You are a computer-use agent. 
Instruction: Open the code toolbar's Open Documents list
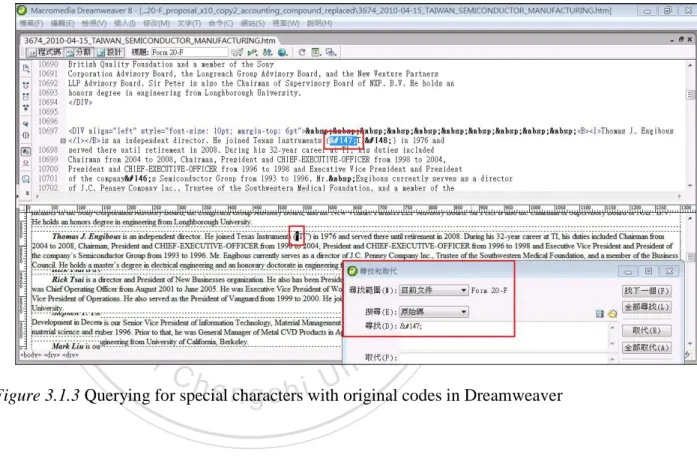pyautogui.click(x=26, y=68)
